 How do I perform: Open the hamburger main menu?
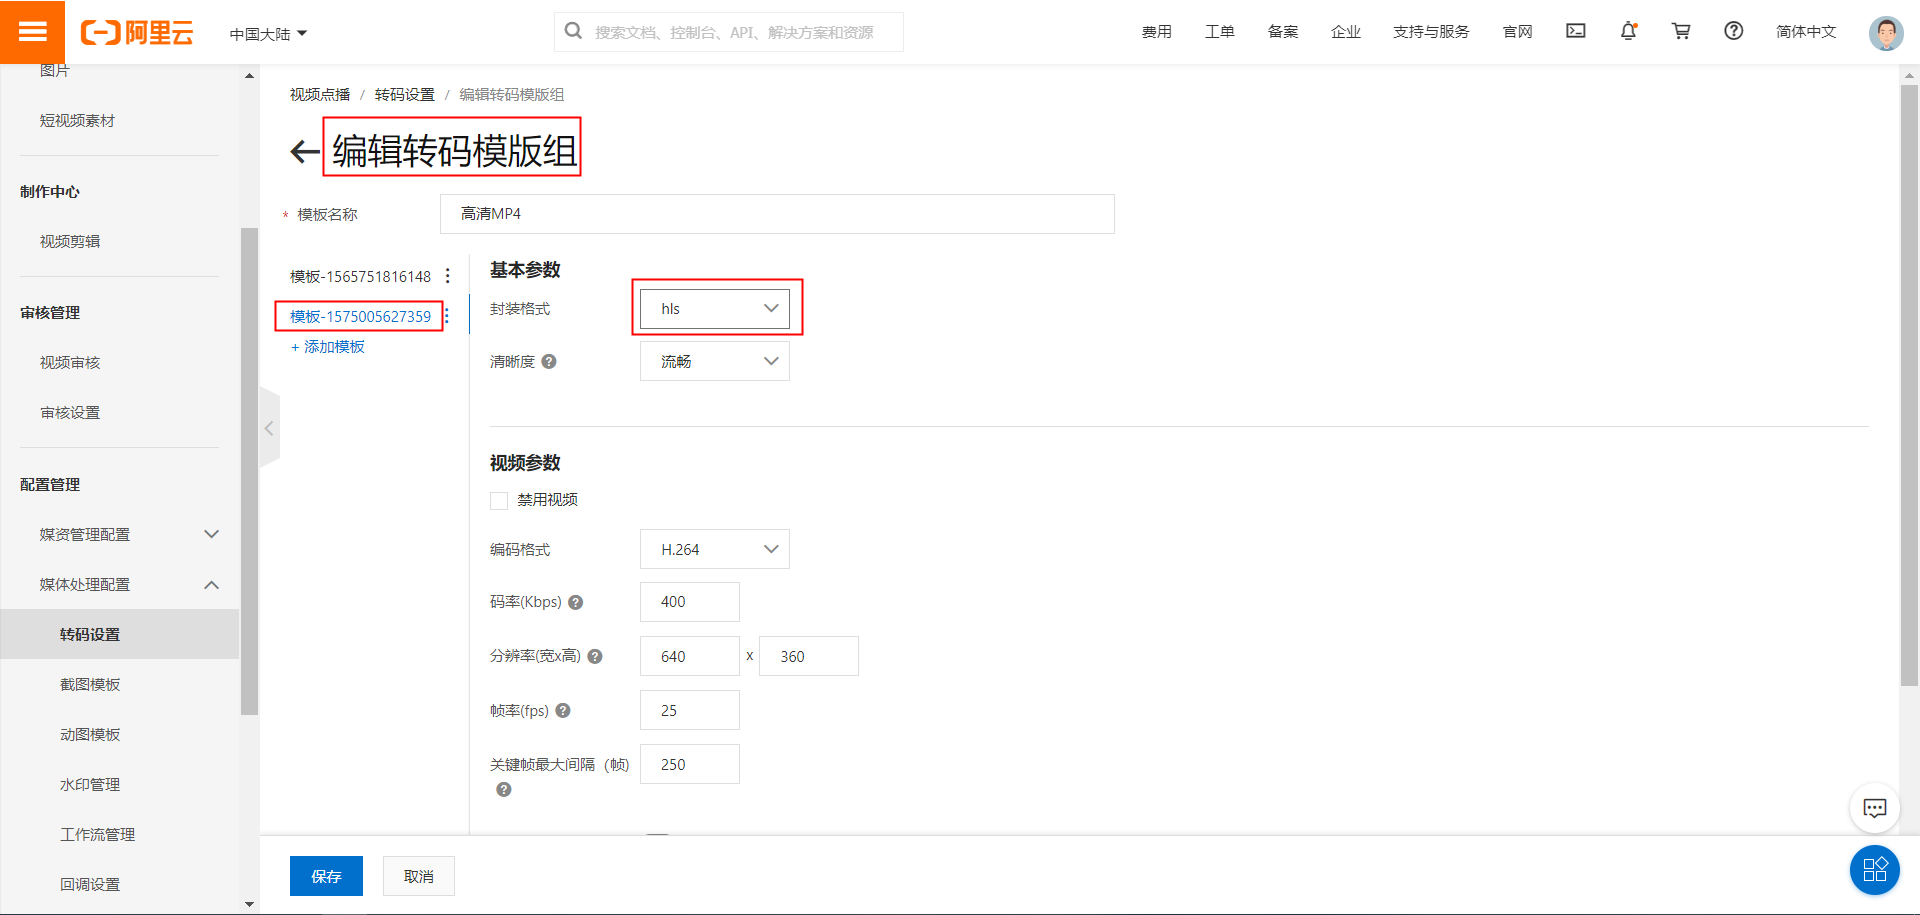pyautogui.click(x=32, y=32)
